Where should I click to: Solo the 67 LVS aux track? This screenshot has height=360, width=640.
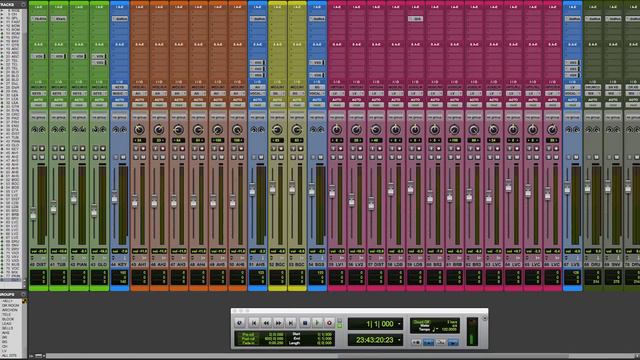[x=569, y=157]
